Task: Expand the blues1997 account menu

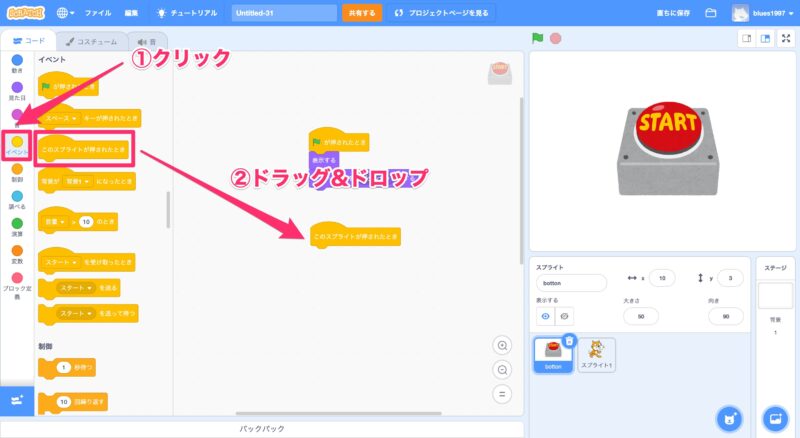Action: point(767,13)
